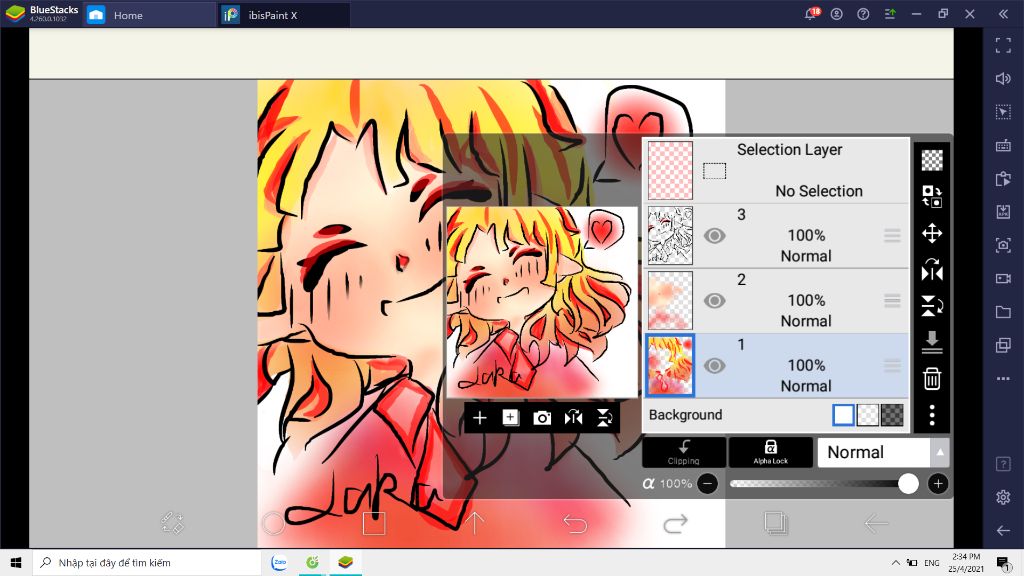Click the taskbar clock and date
The image size is (1024, 576).
pyautogui.click(x=966, y=562)
